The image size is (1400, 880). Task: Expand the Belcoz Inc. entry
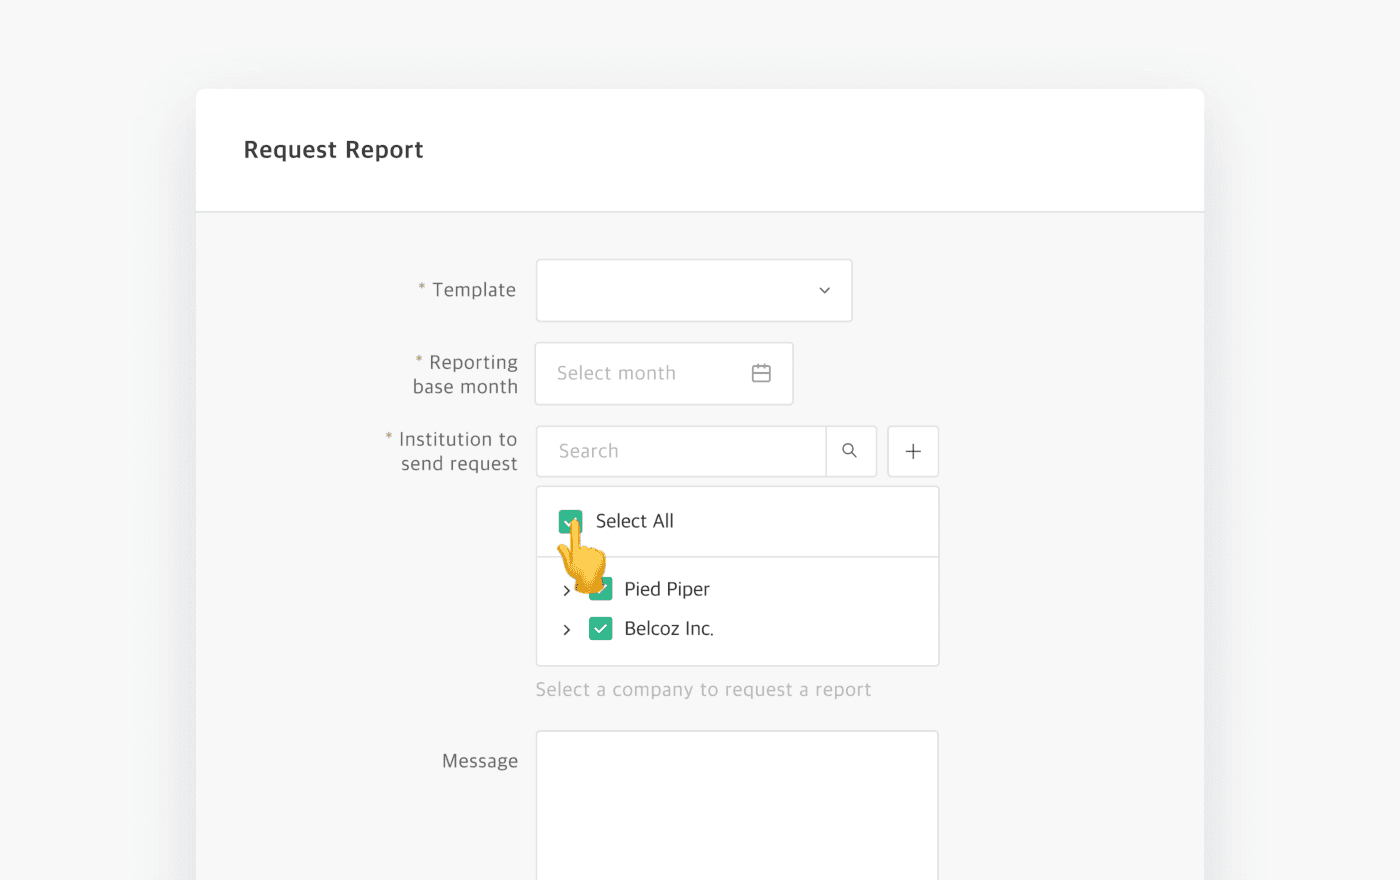567,628
